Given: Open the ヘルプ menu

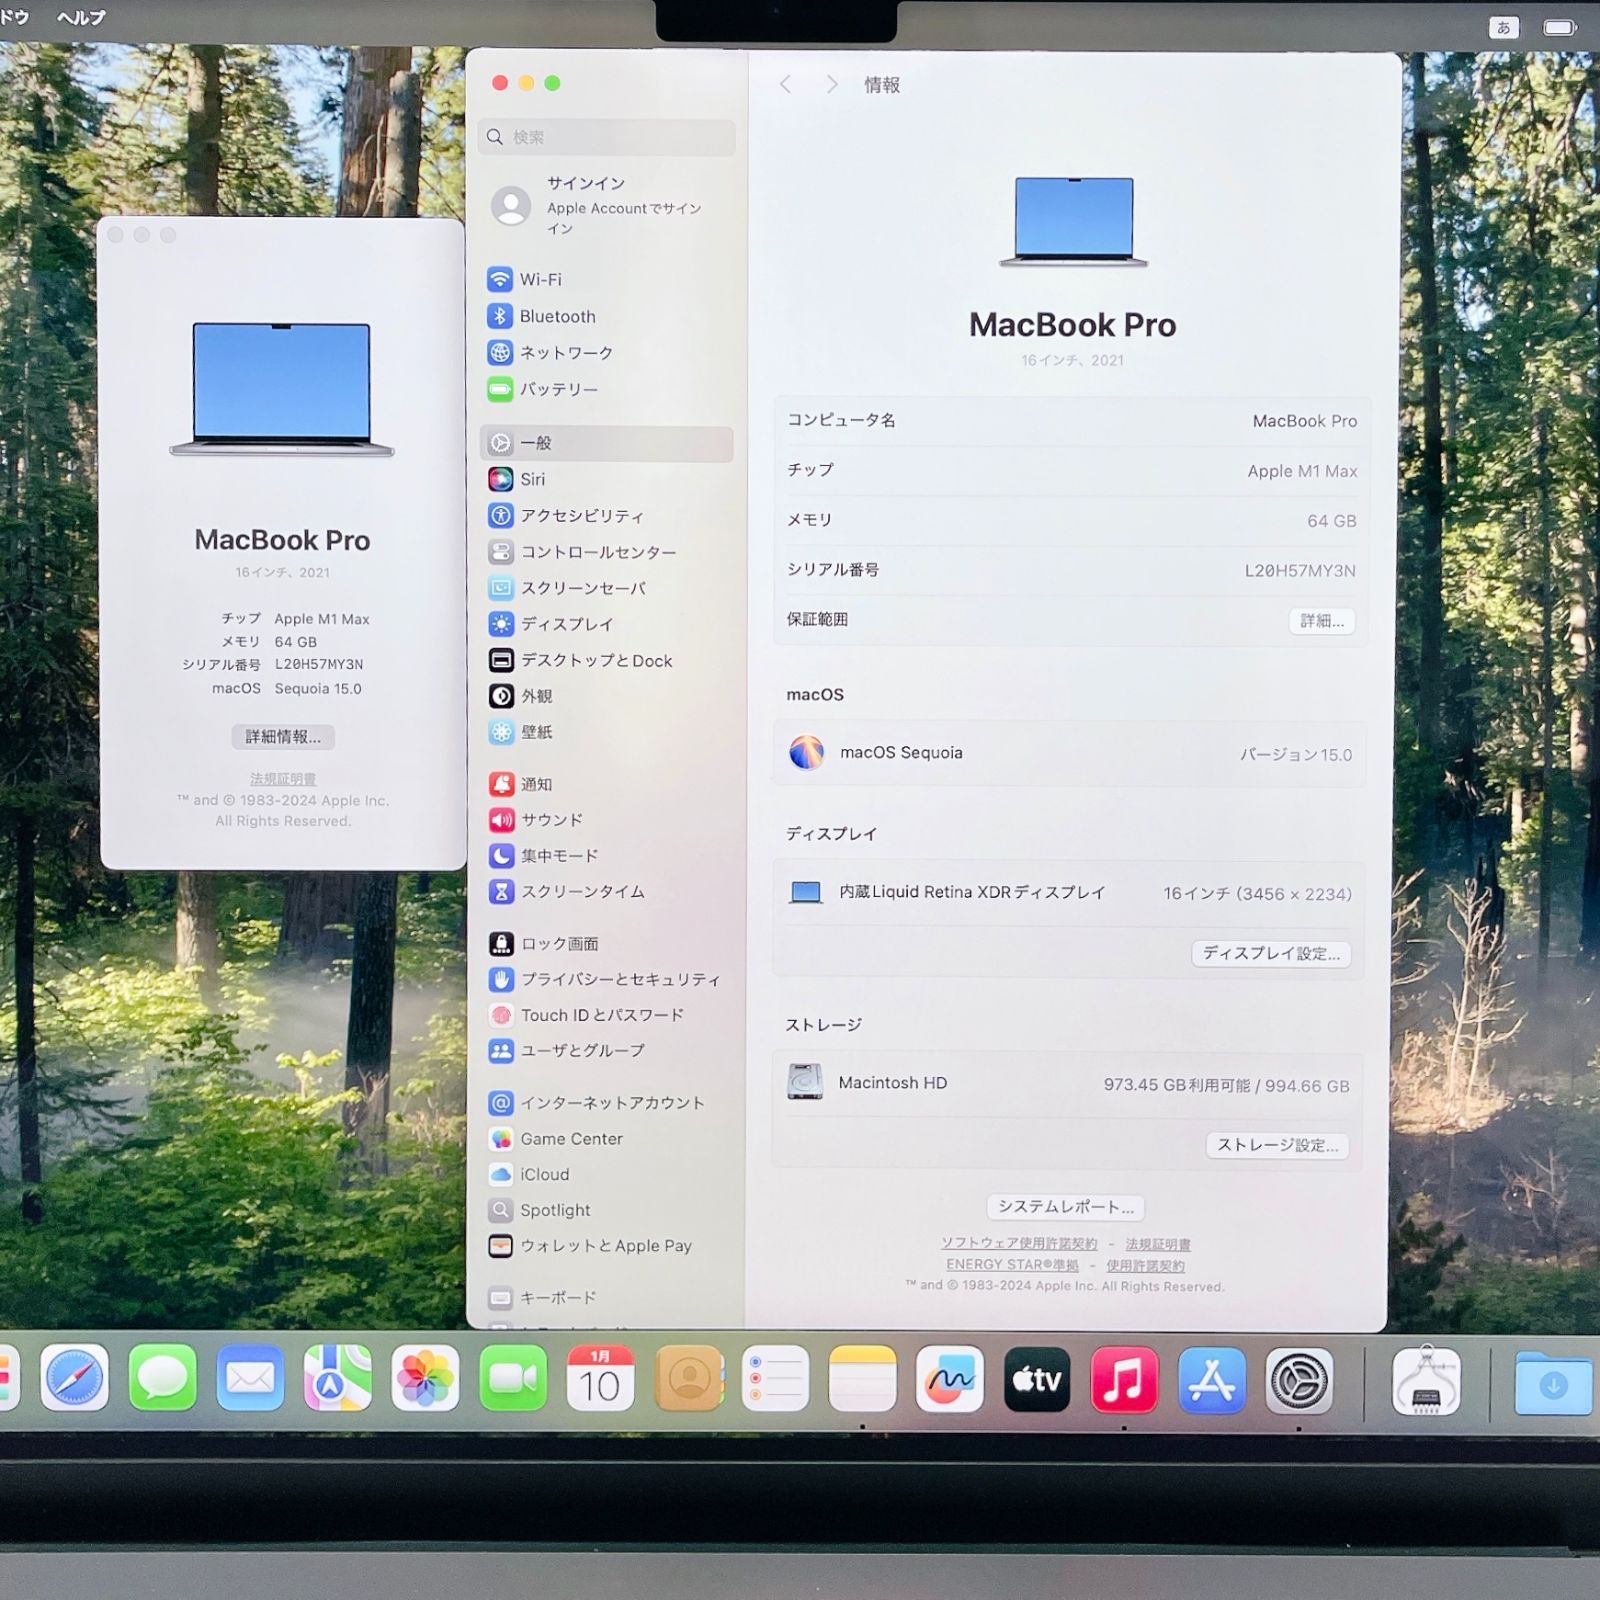Looking at the screenshot, I should click(x=81, y=17).
